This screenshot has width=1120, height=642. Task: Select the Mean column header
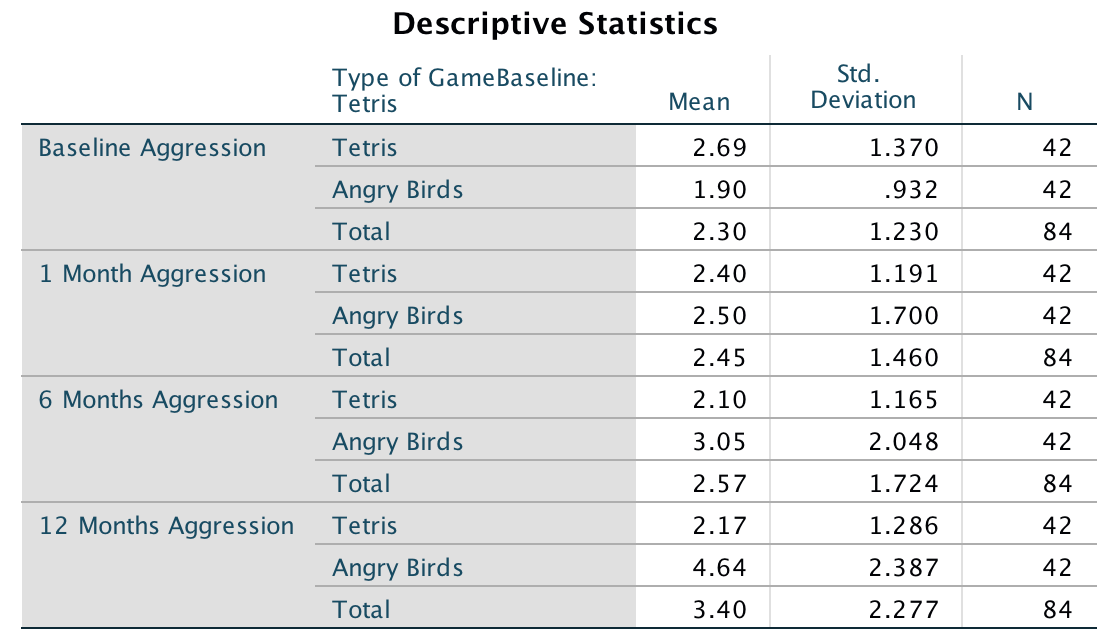[699, 102]
